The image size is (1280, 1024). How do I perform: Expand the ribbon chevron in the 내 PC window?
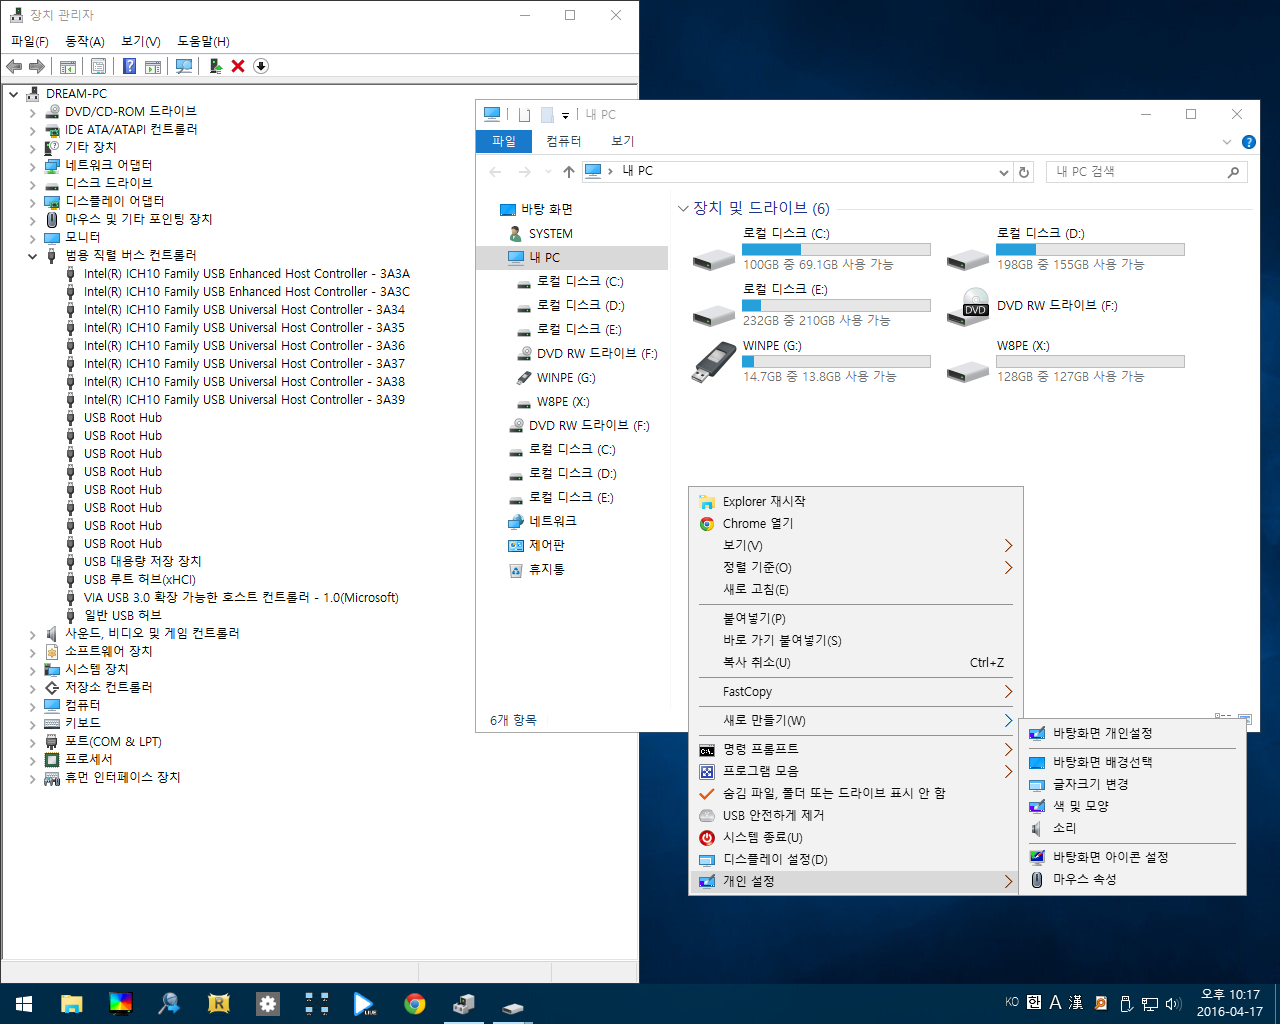1227,142
